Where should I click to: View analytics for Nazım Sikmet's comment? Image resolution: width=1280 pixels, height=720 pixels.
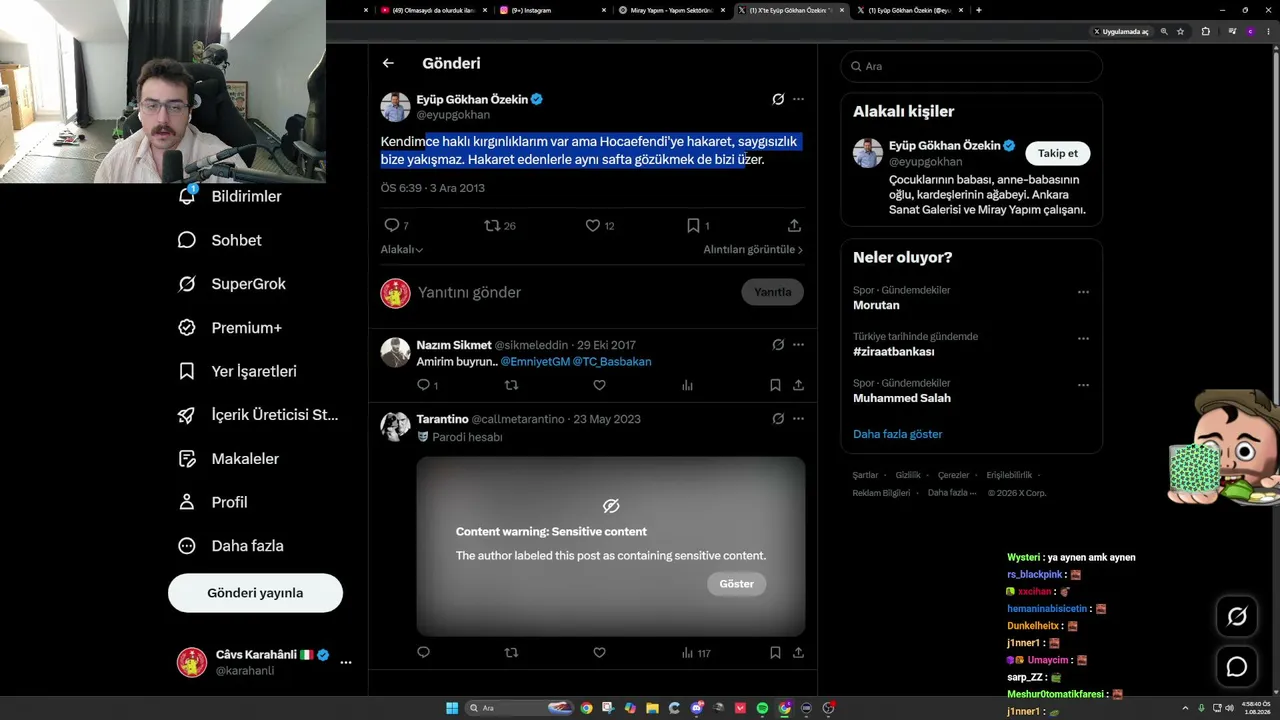[687, 385]
